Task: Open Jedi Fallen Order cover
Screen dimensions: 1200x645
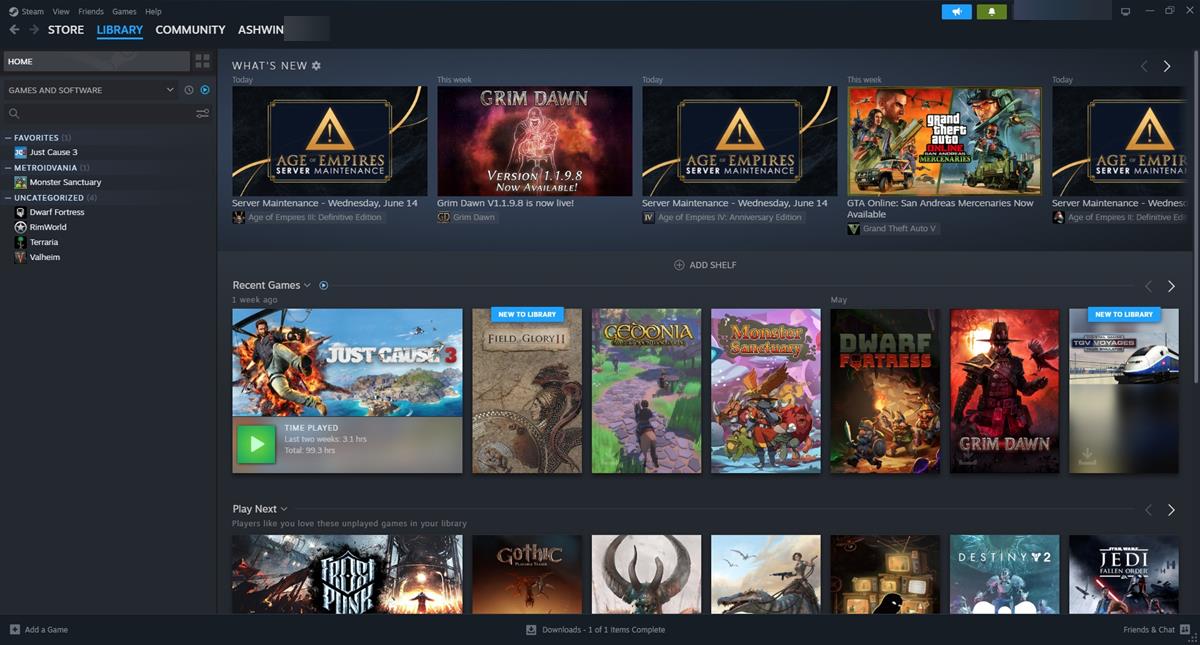Action: pyautogui.click(x=1124, y=574)
